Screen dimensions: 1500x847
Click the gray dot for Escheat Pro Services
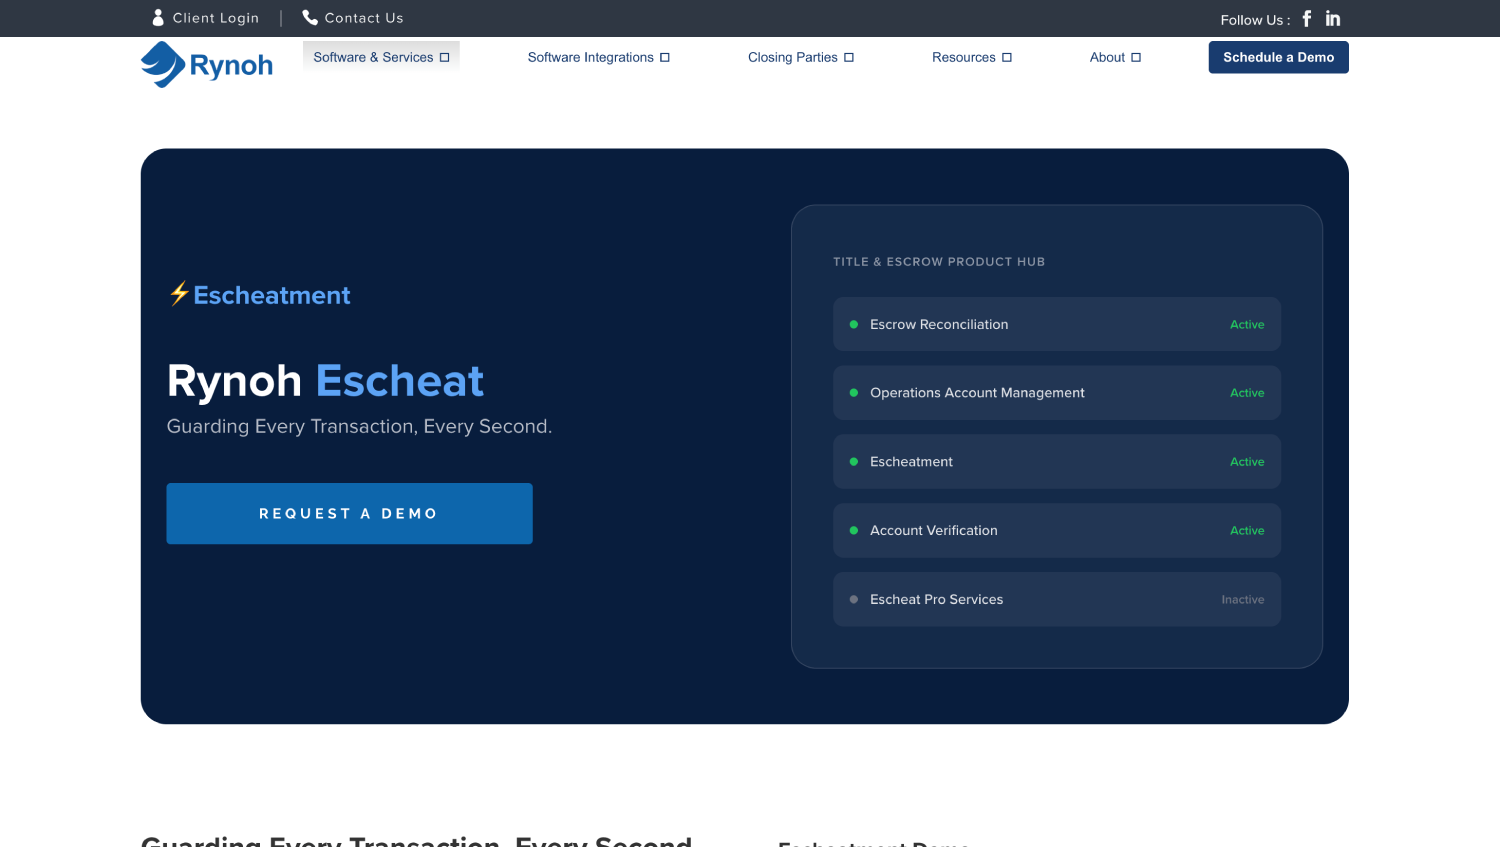(x=854, y=599)
